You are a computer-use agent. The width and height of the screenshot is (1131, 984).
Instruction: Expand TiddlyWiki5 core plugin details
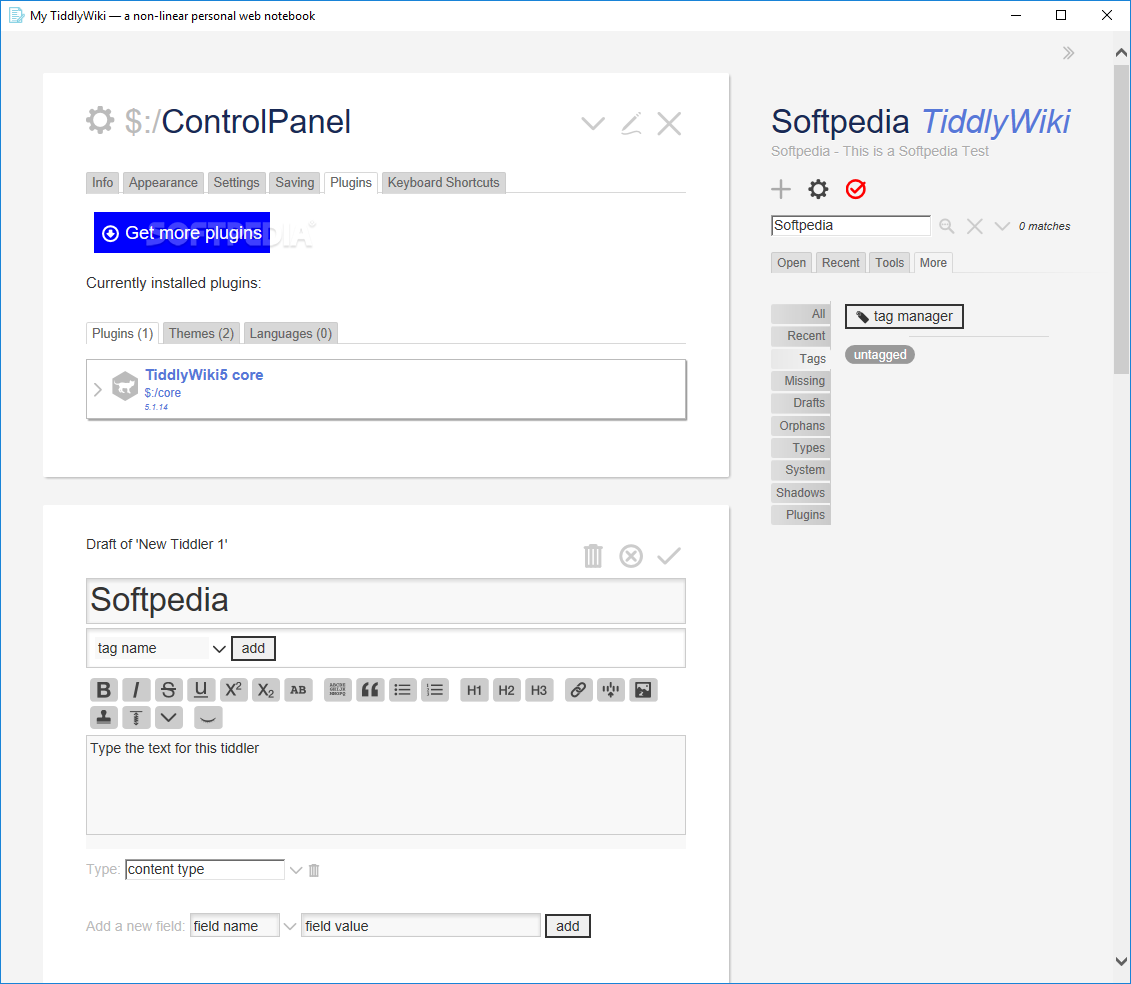pos(98,390)
